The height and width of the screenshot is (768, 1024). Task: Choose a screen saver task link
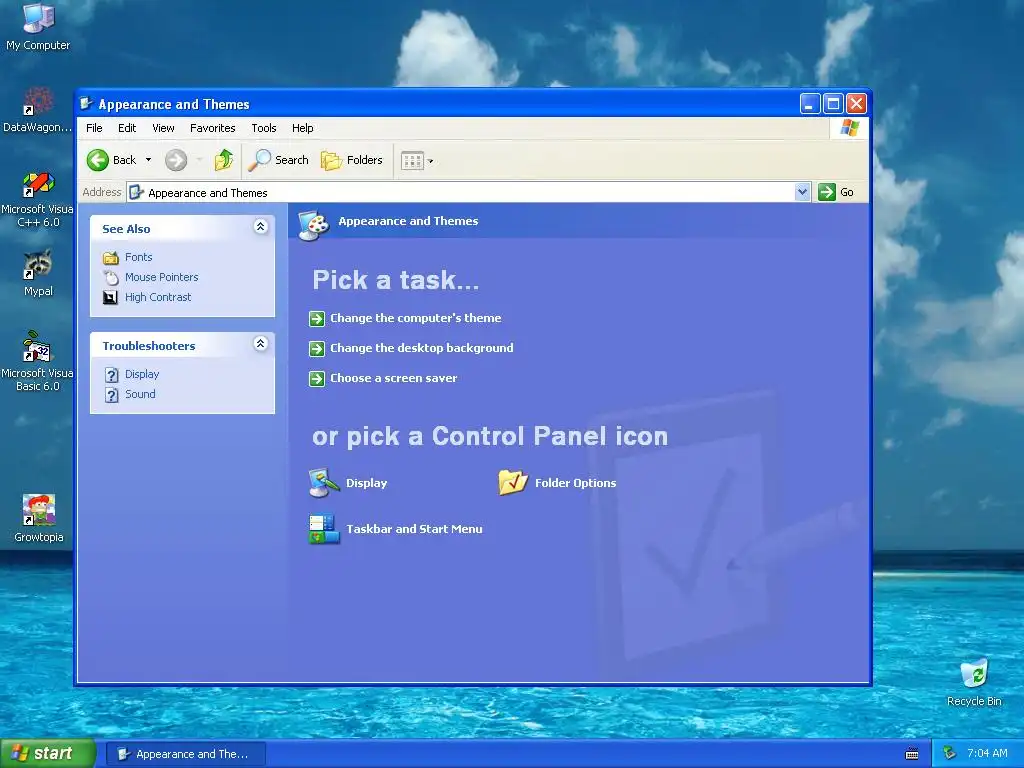pyautogui.click(x=393, y=378)
